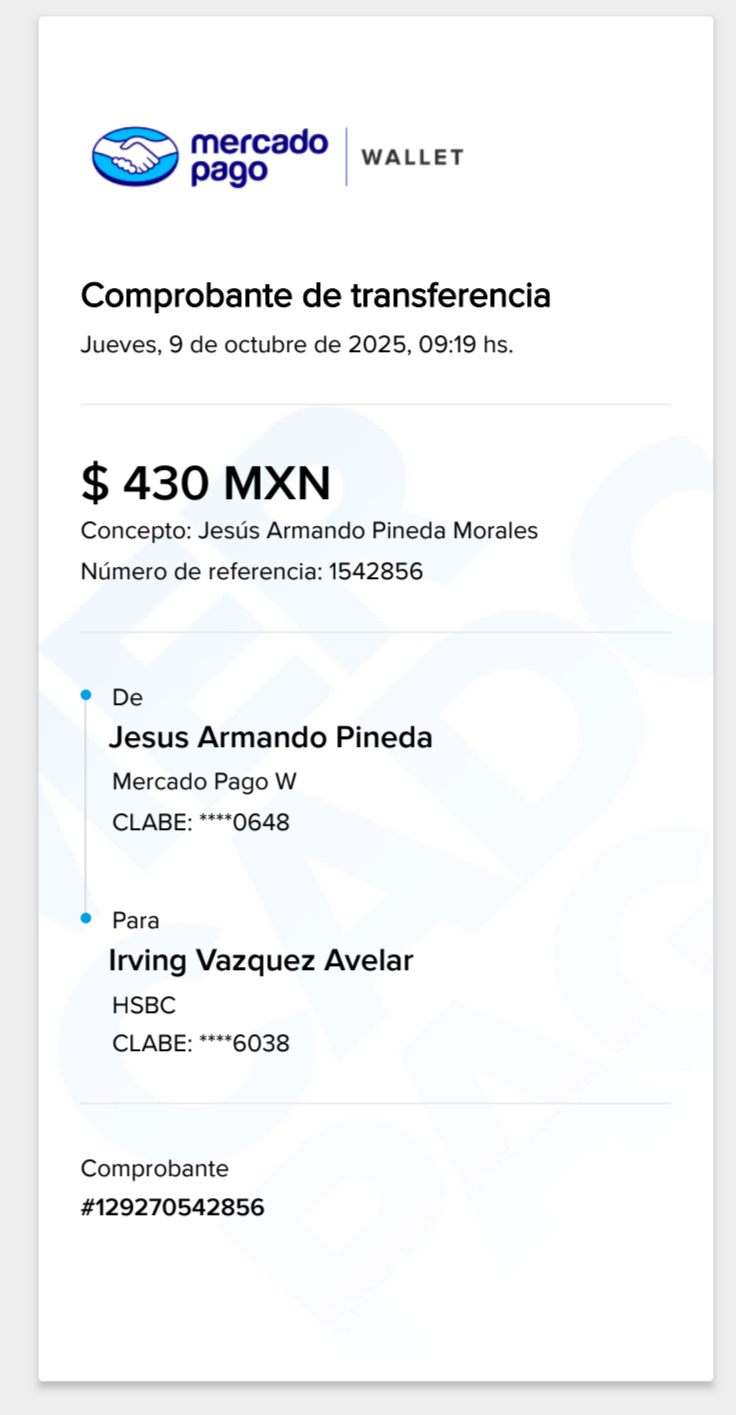Select the sender CLABE ending 0648
The image size is (736, 1415).
click(200, 823)
